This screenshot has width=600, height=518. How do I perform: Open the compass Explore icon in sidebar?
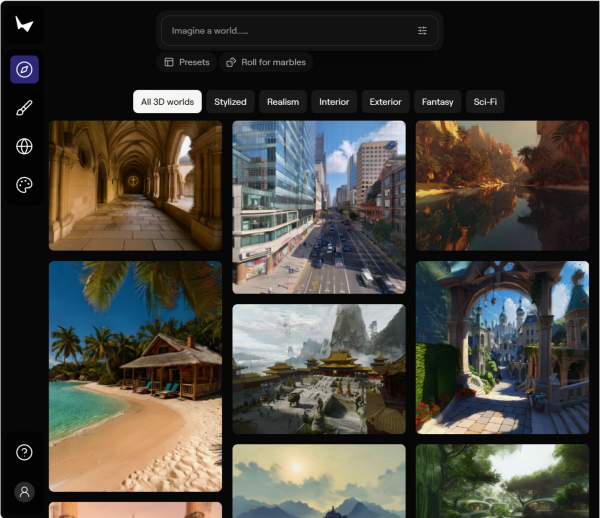(25, 70)
